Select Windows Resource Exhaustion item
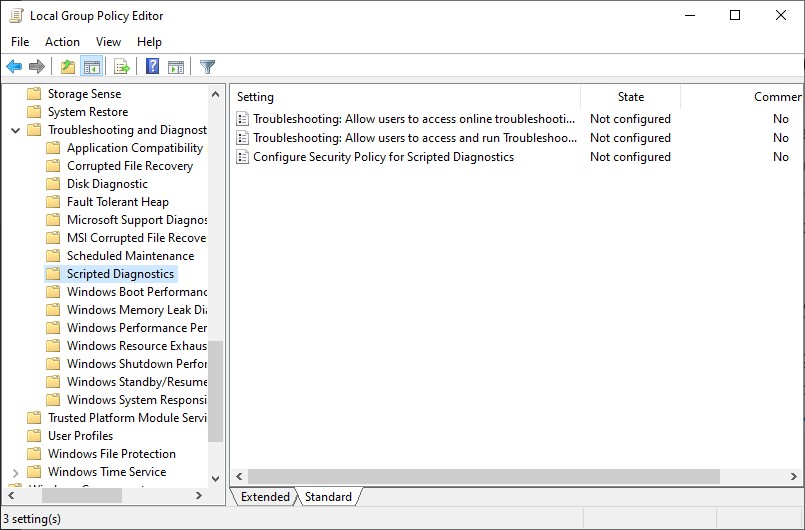Image resolution: width=805 pixels, height=530 pixels. pyautogui.click(x=137, y=346)
